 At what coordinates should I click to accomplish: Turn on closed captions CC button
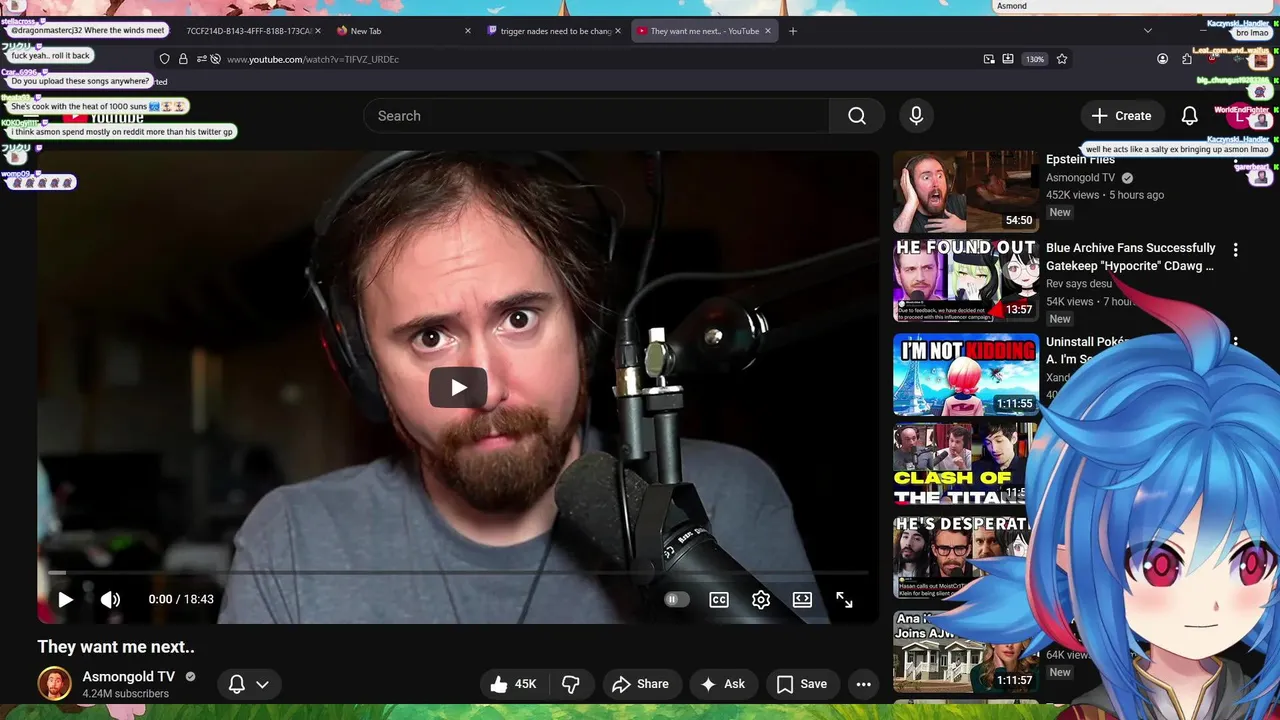[719, 599]
